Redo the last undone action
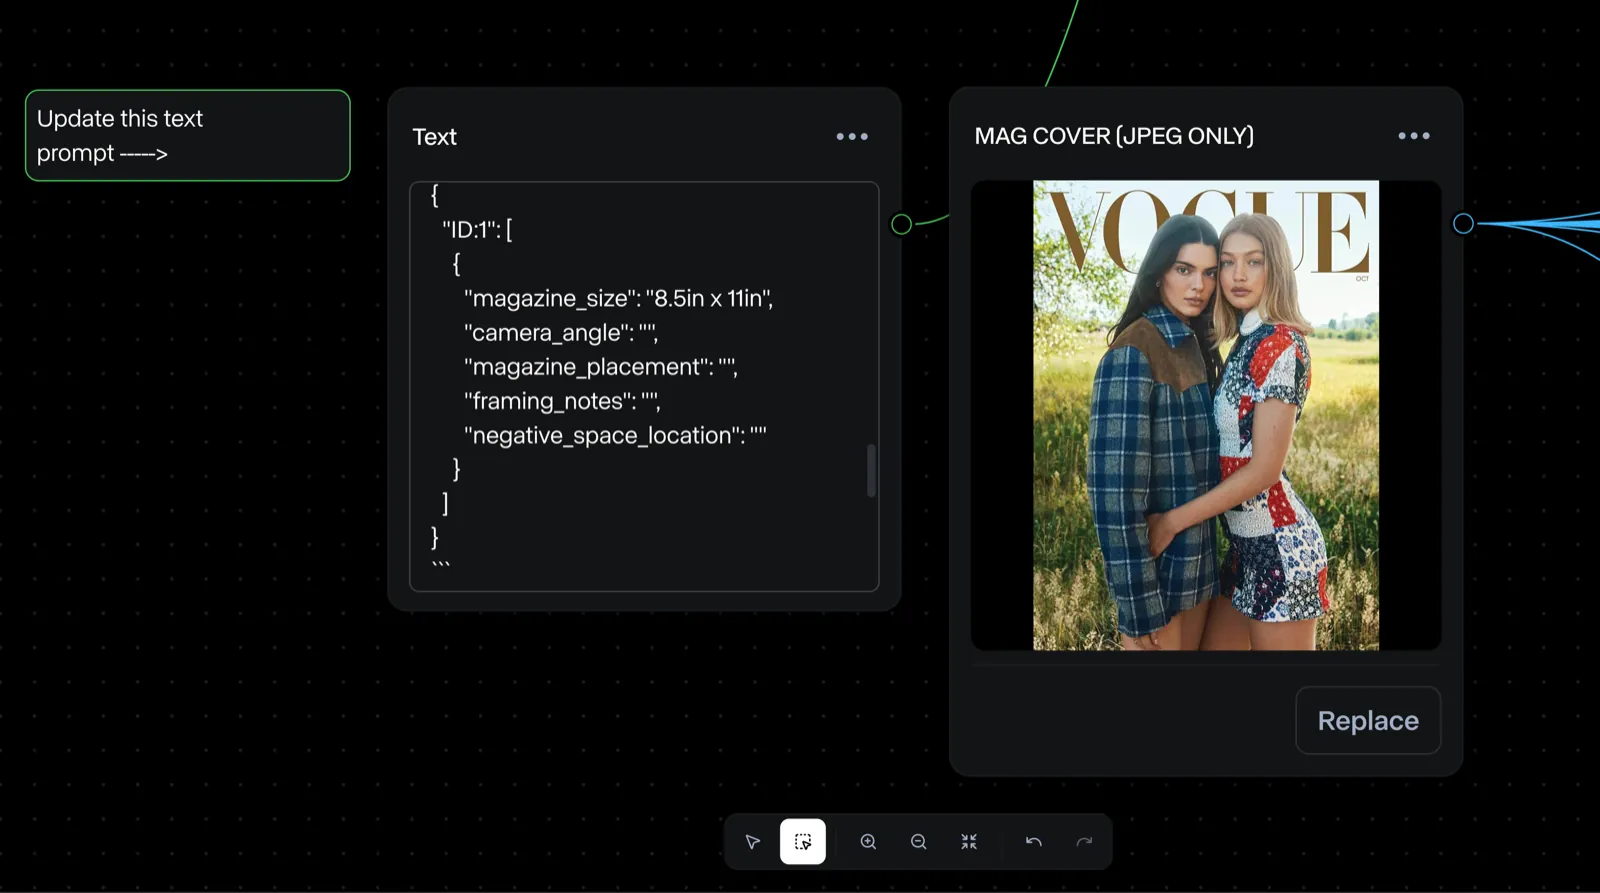Image resolution: width=1600 pixels, height=893 pixels. point(1084,842)
